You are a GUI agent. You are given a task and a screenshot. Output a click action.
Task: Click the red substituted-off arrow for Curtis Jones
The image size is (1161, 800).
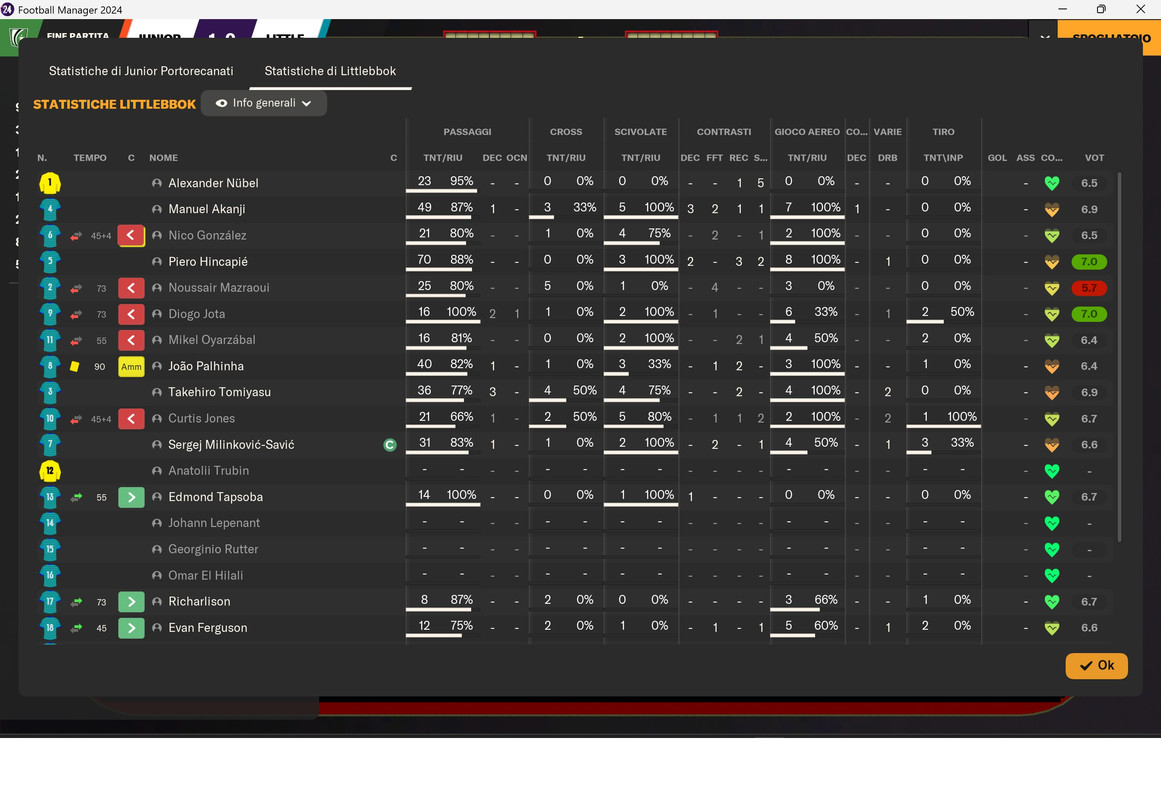point(131,419)
